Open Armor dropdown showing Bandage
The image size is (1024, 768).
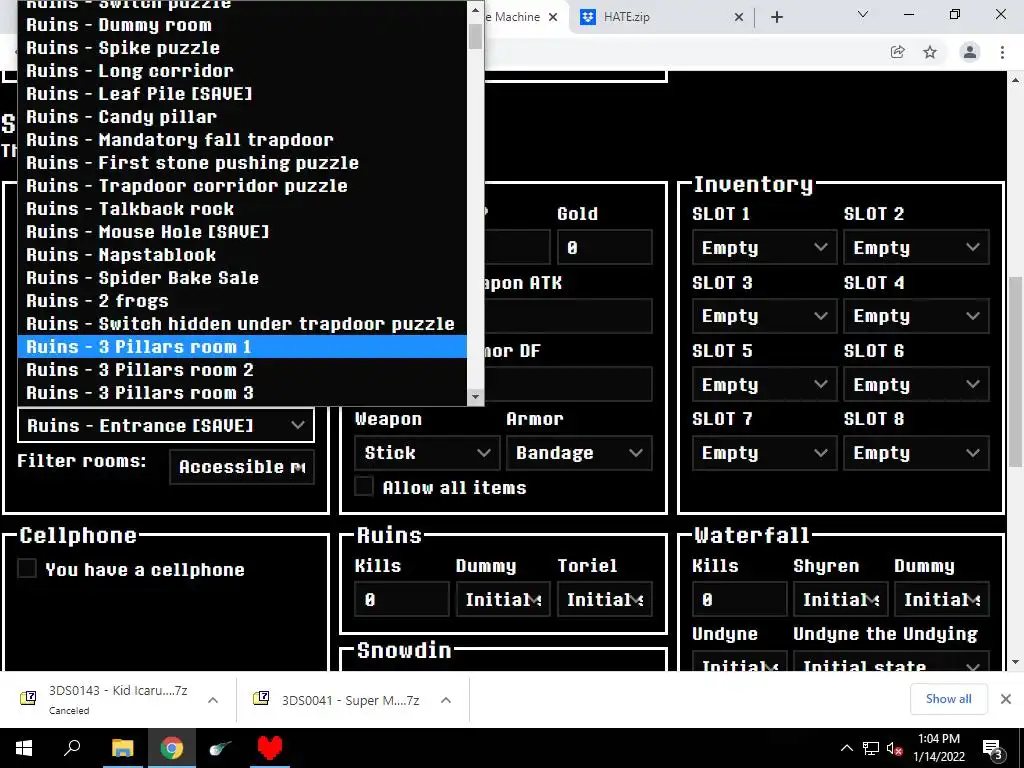pos(579,453)
